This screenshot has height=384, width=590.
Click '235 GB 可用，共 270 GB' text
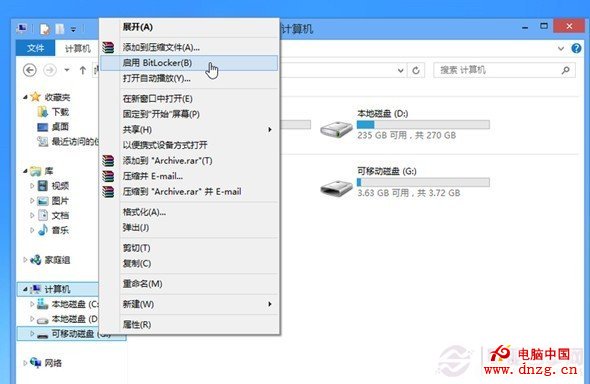(x=407, y=135)
